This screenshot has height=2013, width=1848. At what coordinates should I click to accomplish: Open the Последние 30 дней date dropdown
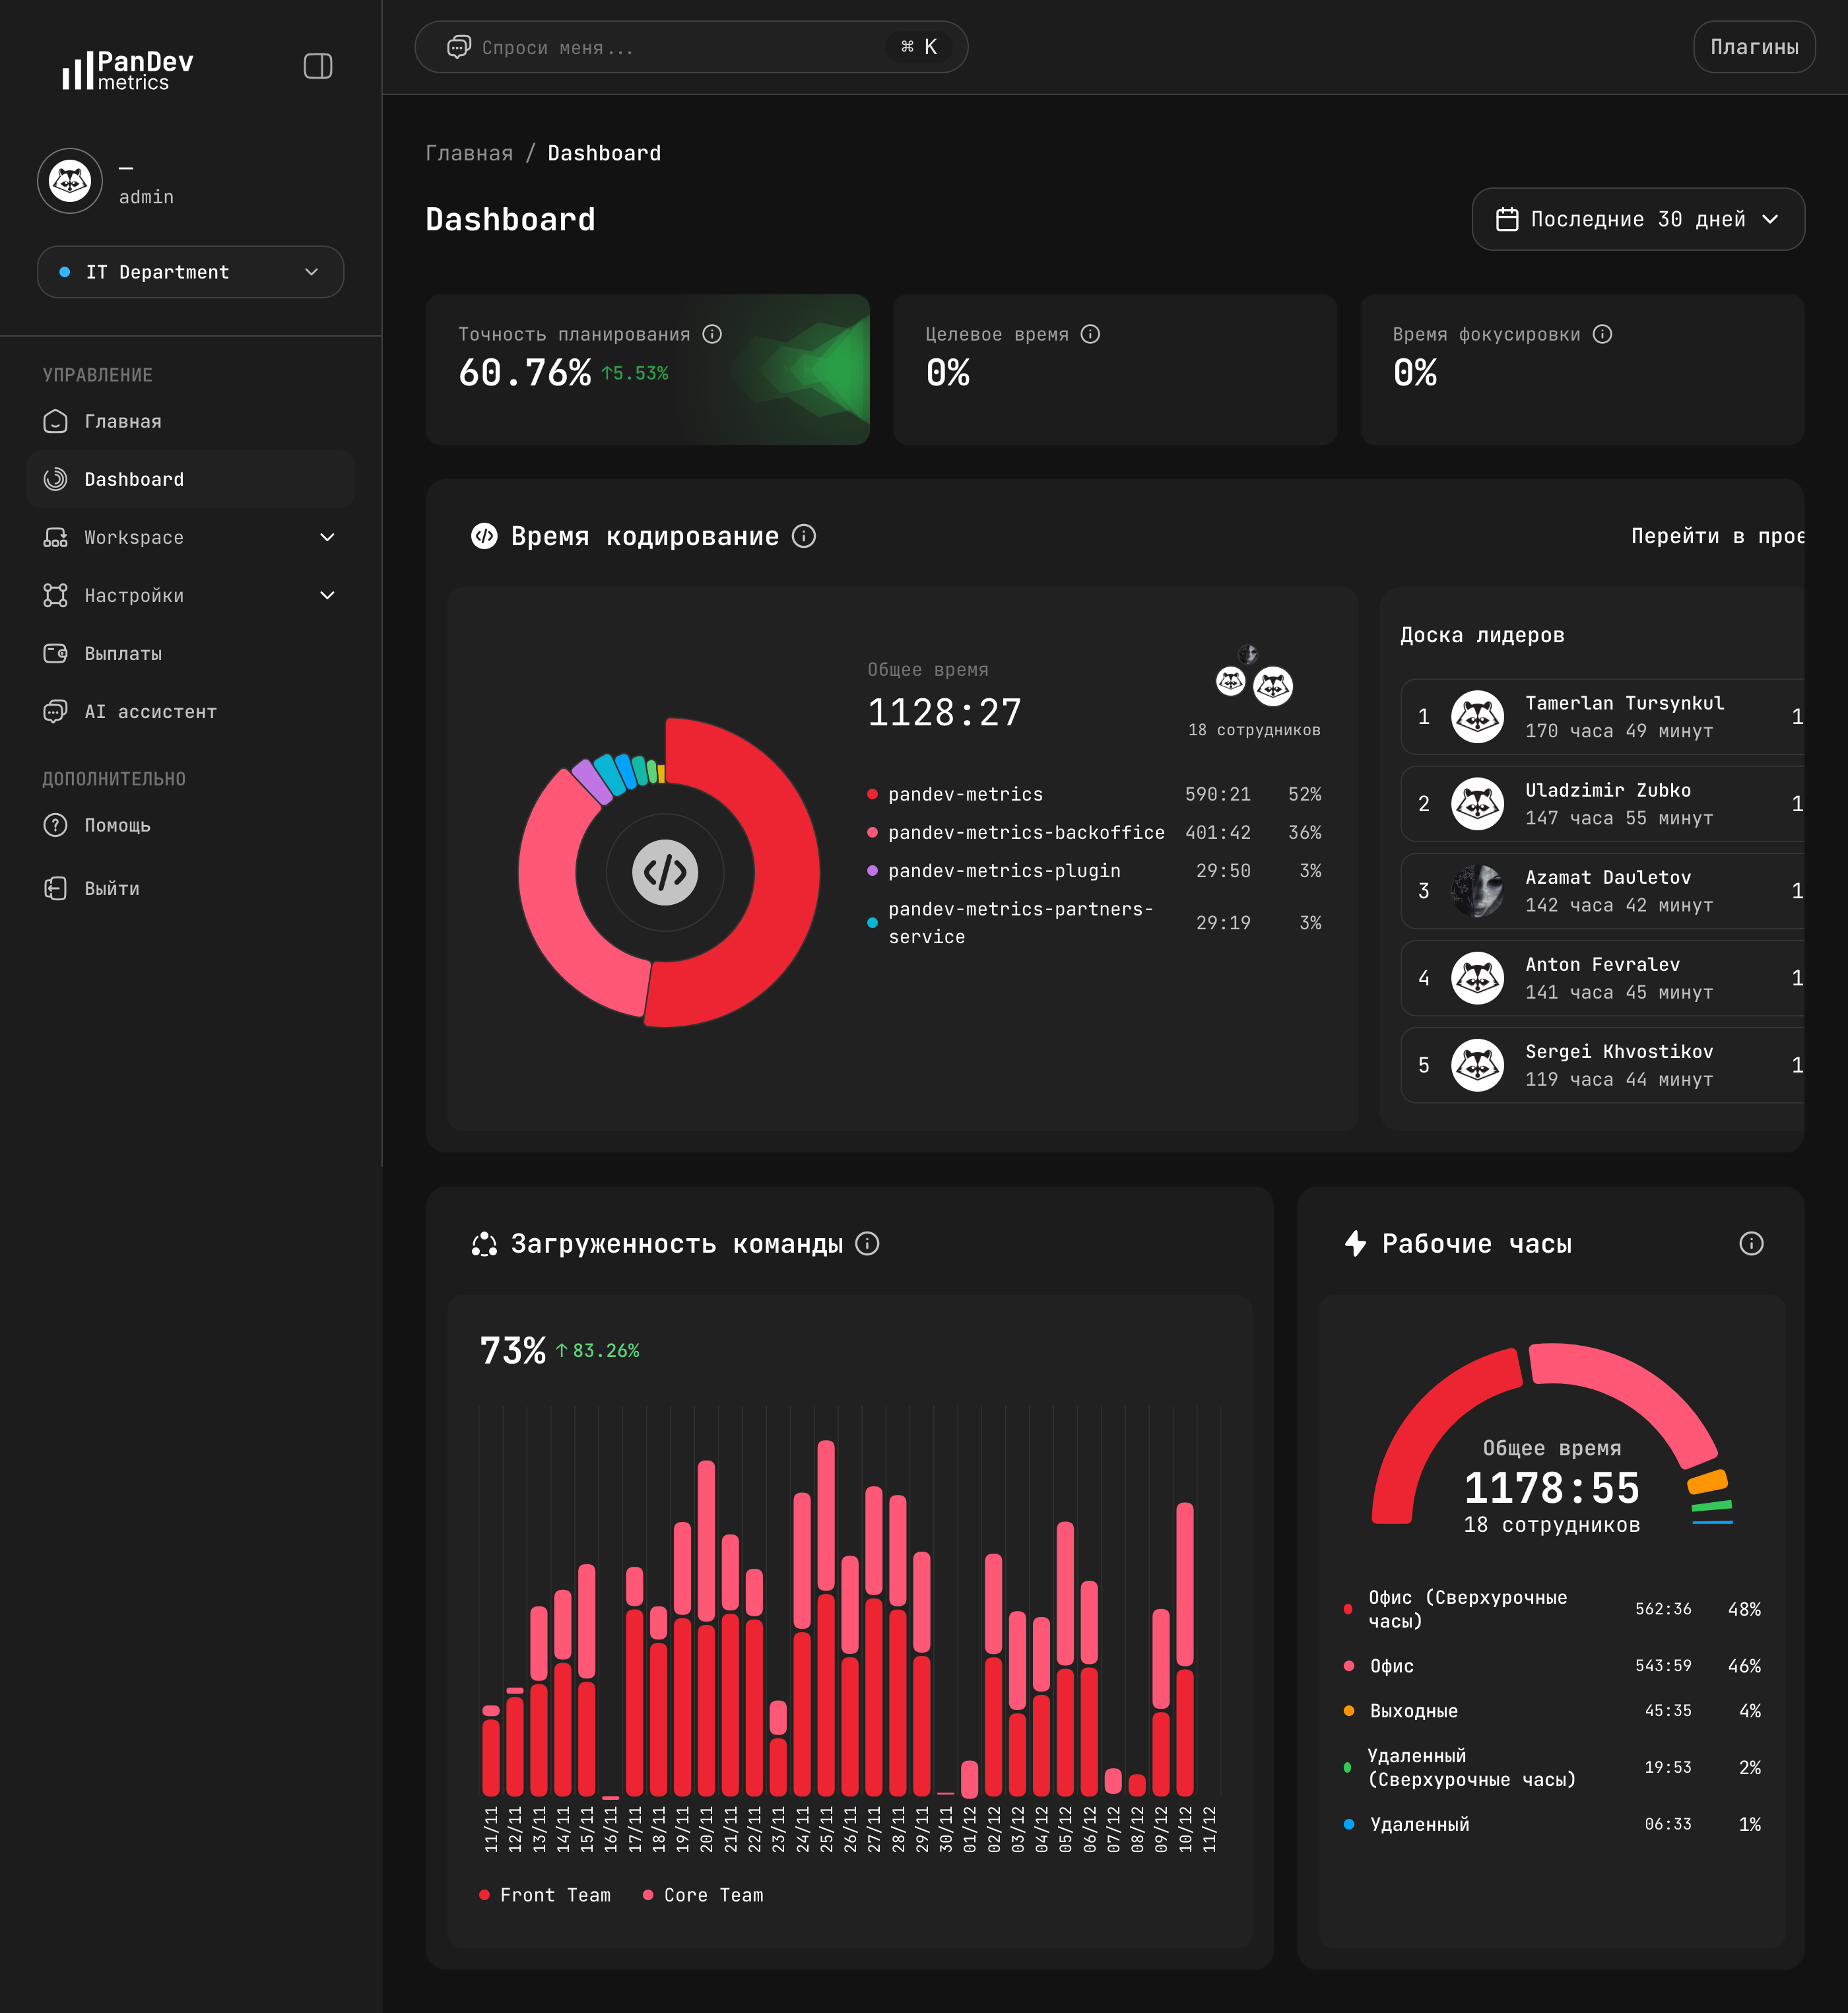click(x=1637, y=219)
